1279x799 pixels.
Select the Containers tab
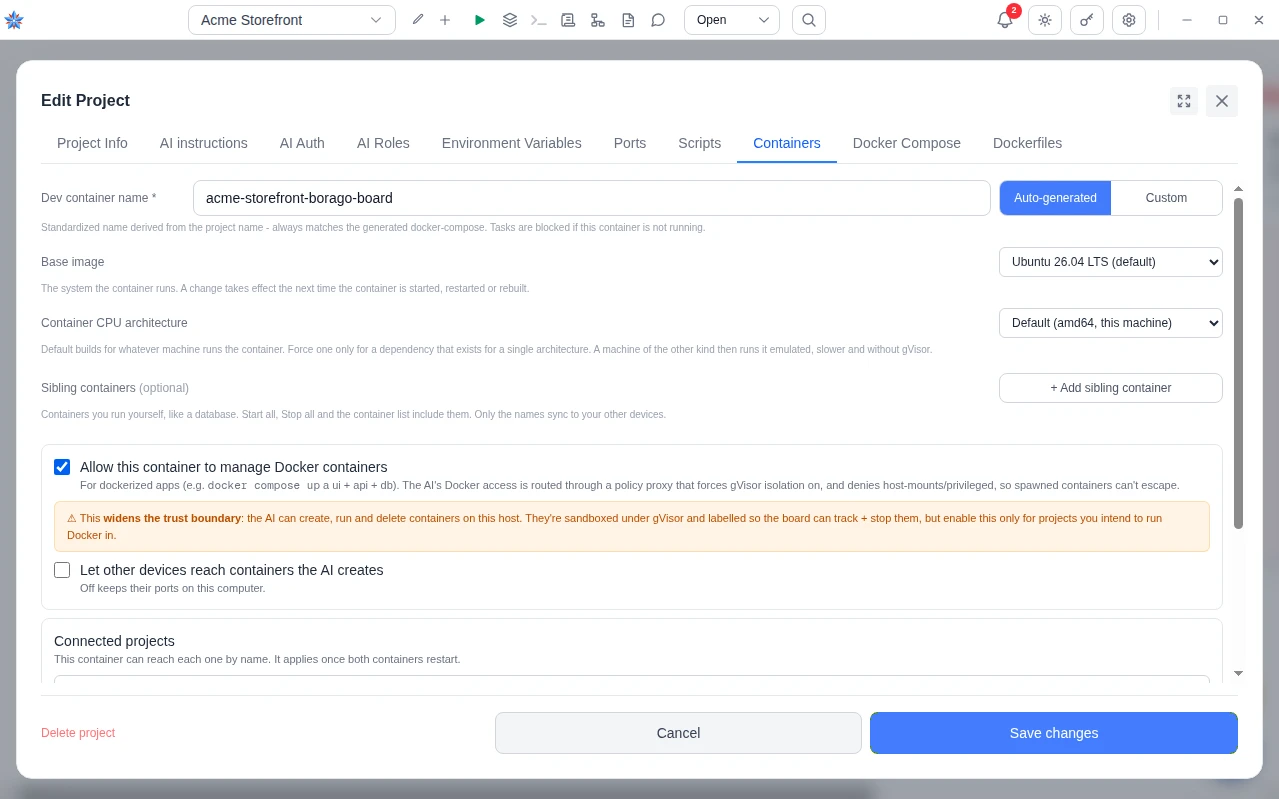[787, 143]
